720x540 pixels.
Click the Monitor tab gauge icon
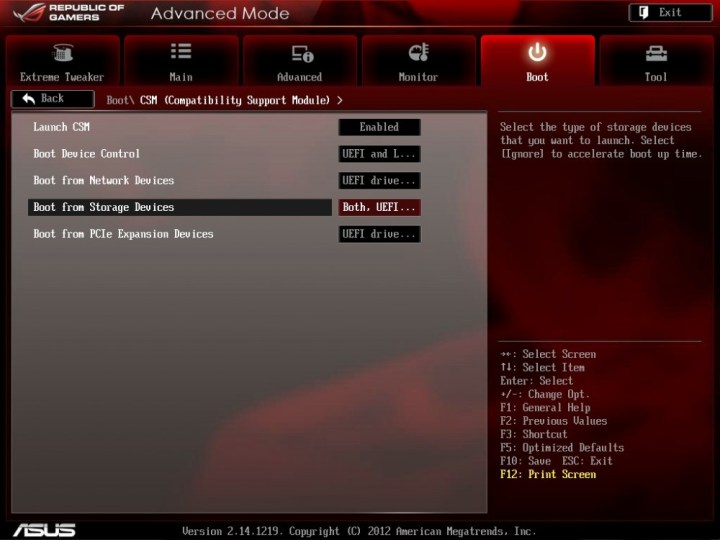[419, 53]
